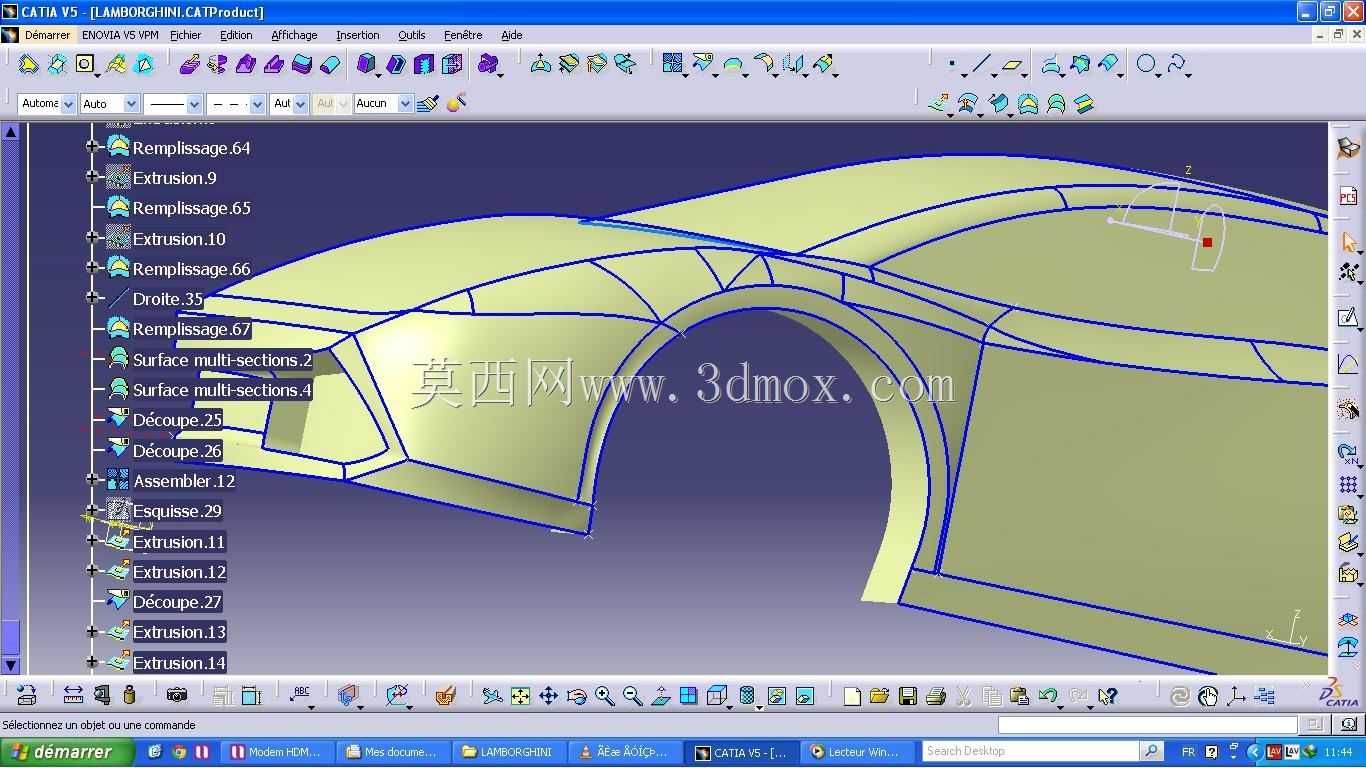Click the Normal View icon

(660, 696)
